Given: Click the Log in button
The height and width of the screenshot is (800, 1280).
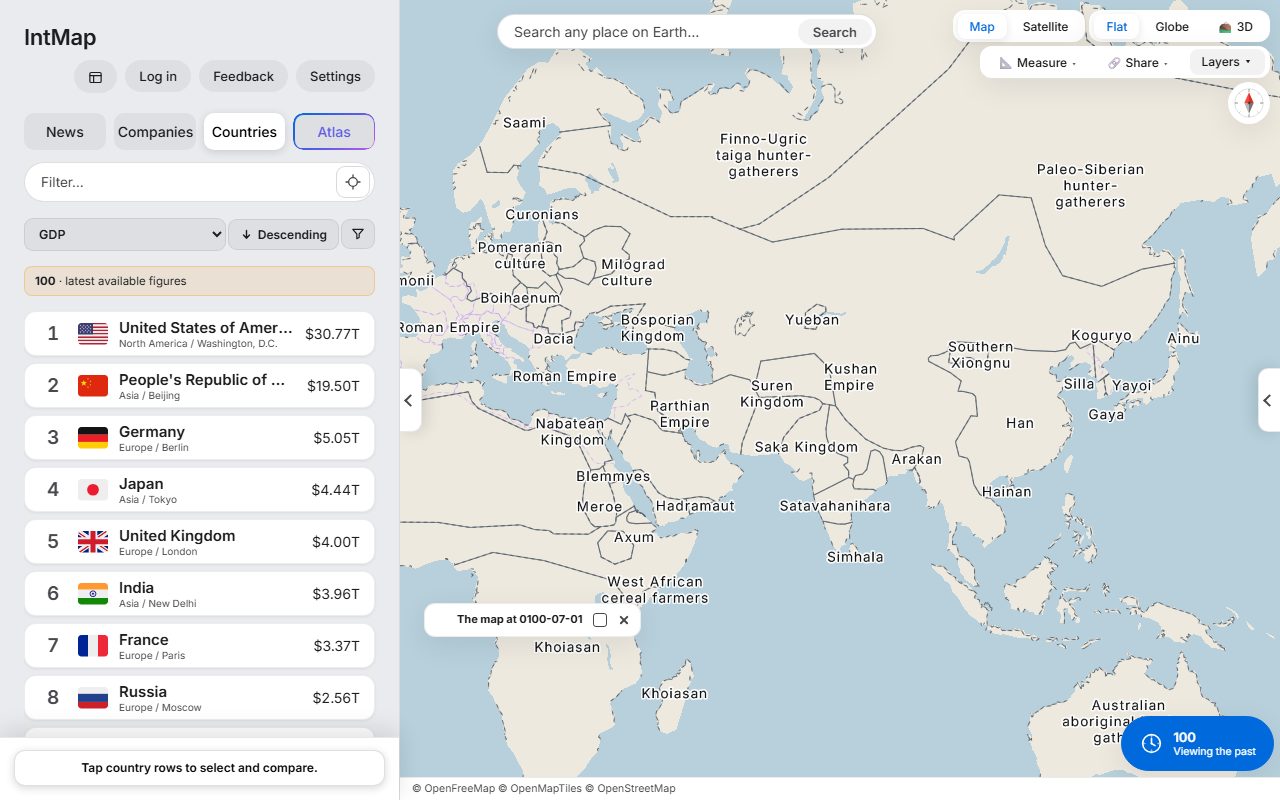Looking at the screenshot, I should tap(158, 77).
